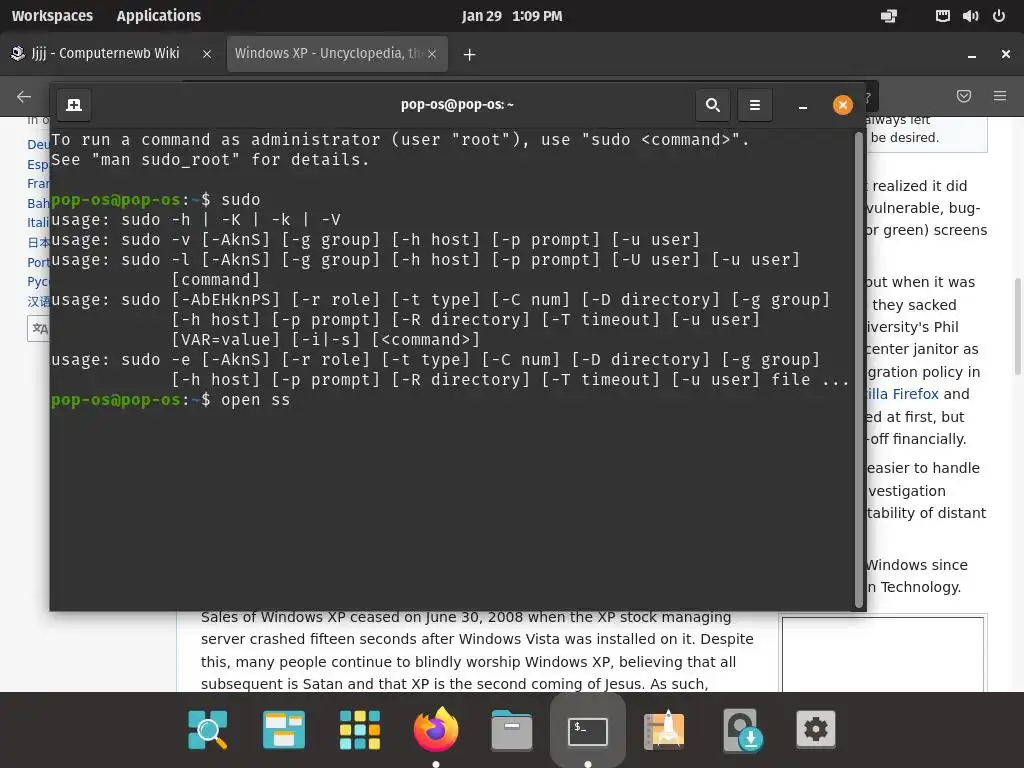Click the terminal search magnifier icon
This screenshot has width=1024, height=768.
[712, 104]
